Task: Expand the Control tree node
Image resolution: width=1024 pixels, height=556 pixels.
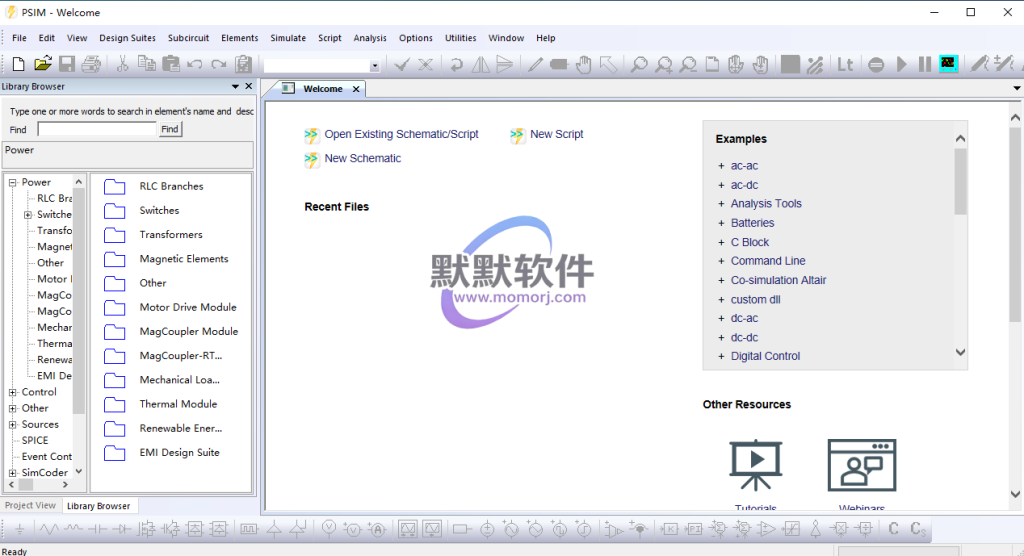Action: pos(12,393)
